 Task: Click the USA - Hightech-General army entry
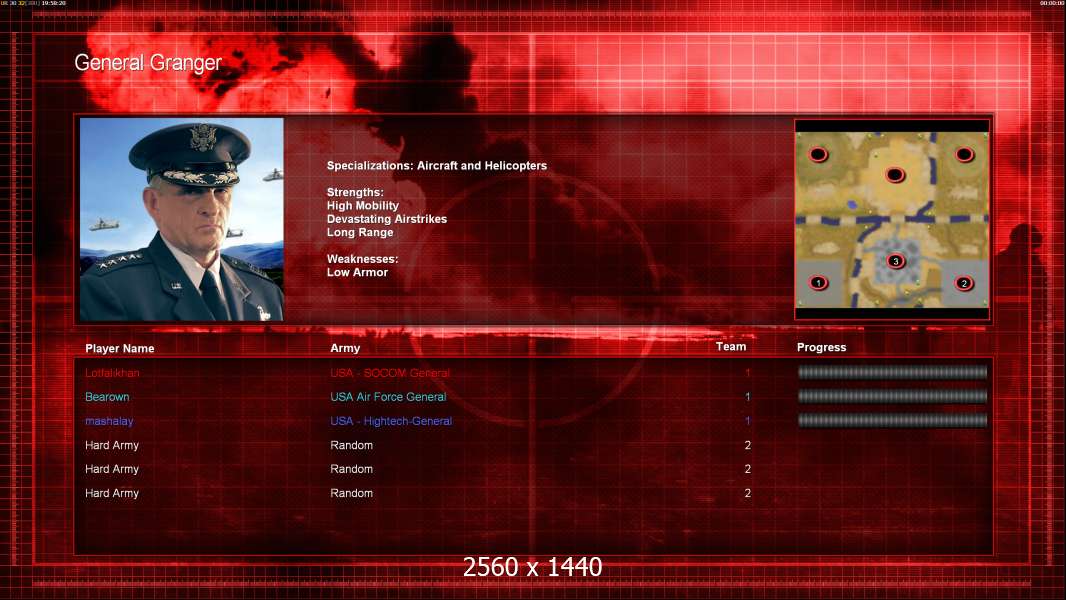pos(391,421)
